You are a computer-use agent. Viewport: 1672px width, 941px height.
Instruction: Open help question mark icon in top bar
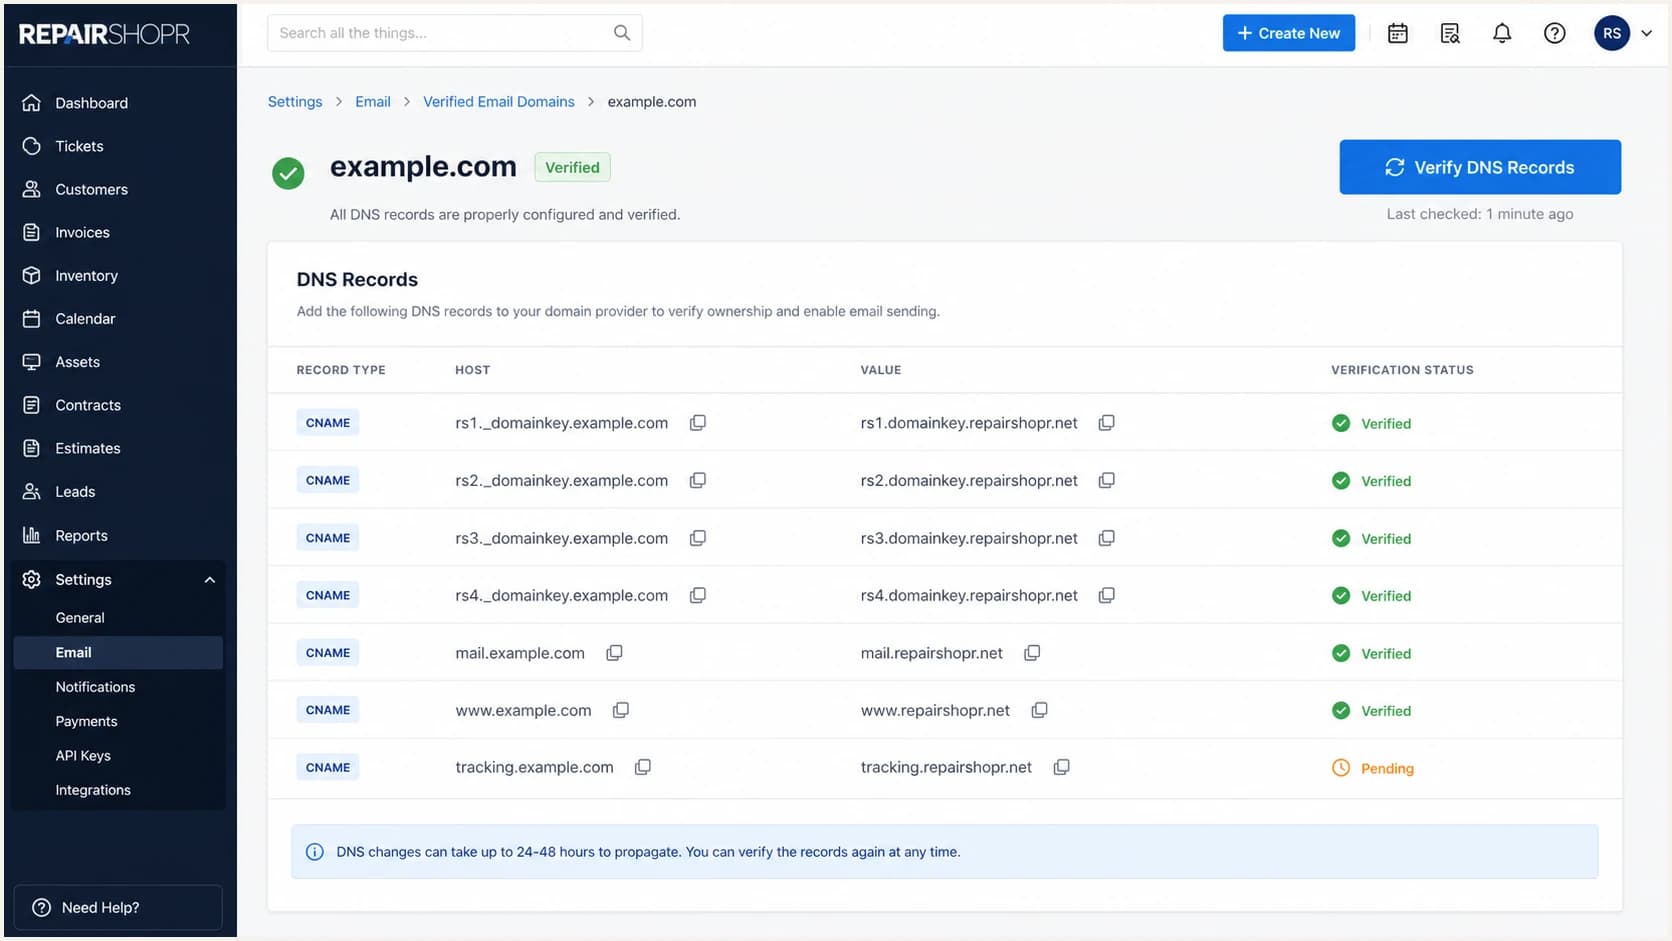[x=1554, y=33]
